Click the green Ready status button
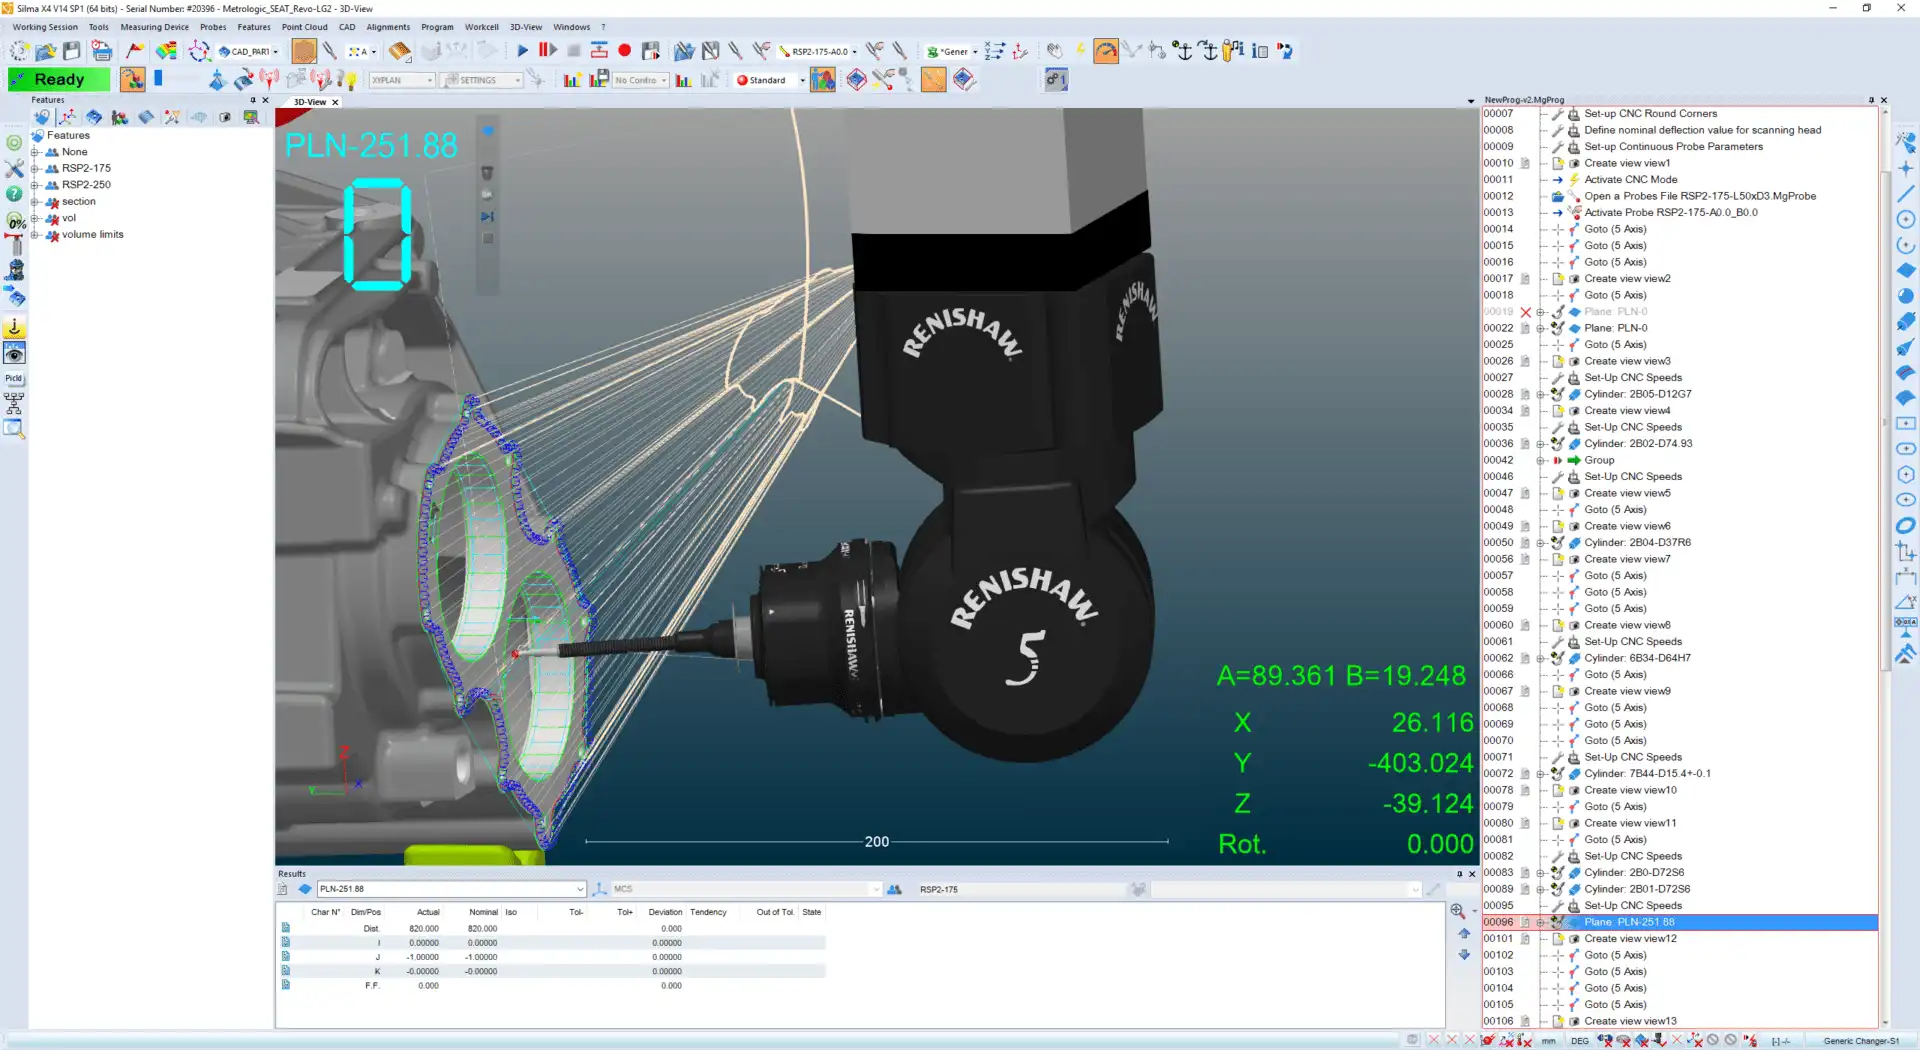Viewport: 1920px width, 1050px height. point(59,79)
